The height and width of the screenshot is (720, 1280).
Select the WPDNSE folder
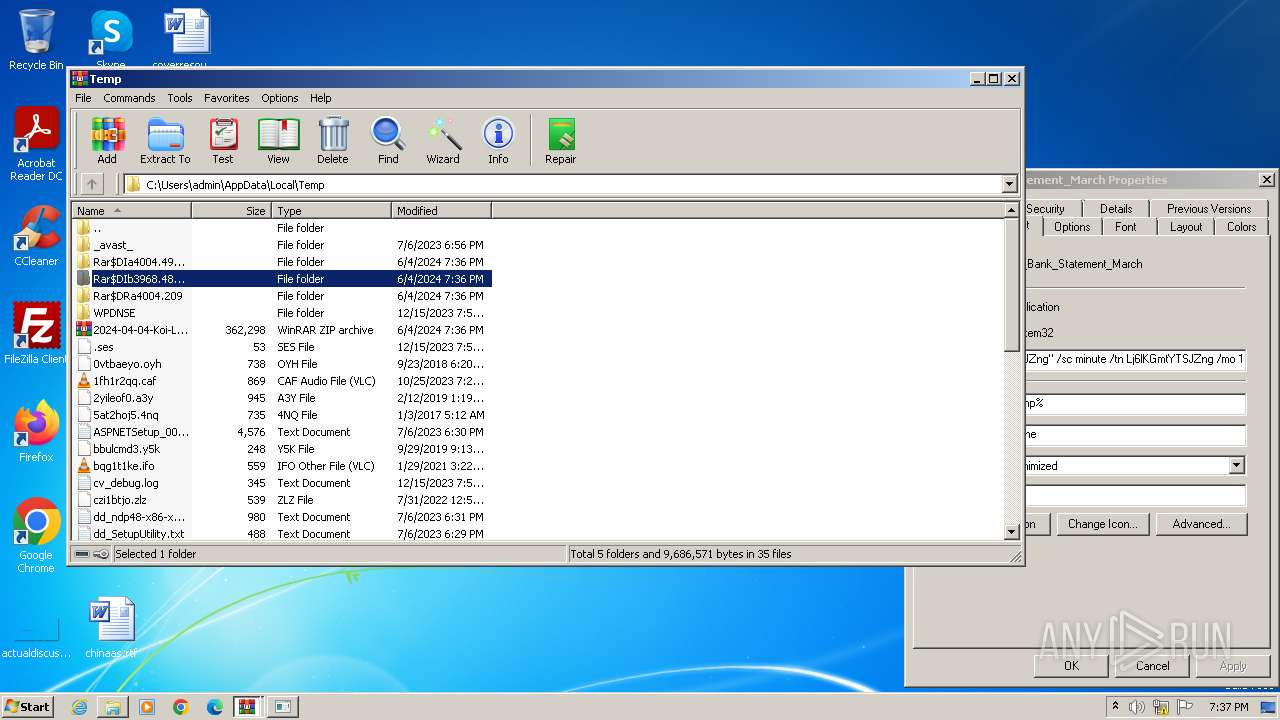coord(282,313)
